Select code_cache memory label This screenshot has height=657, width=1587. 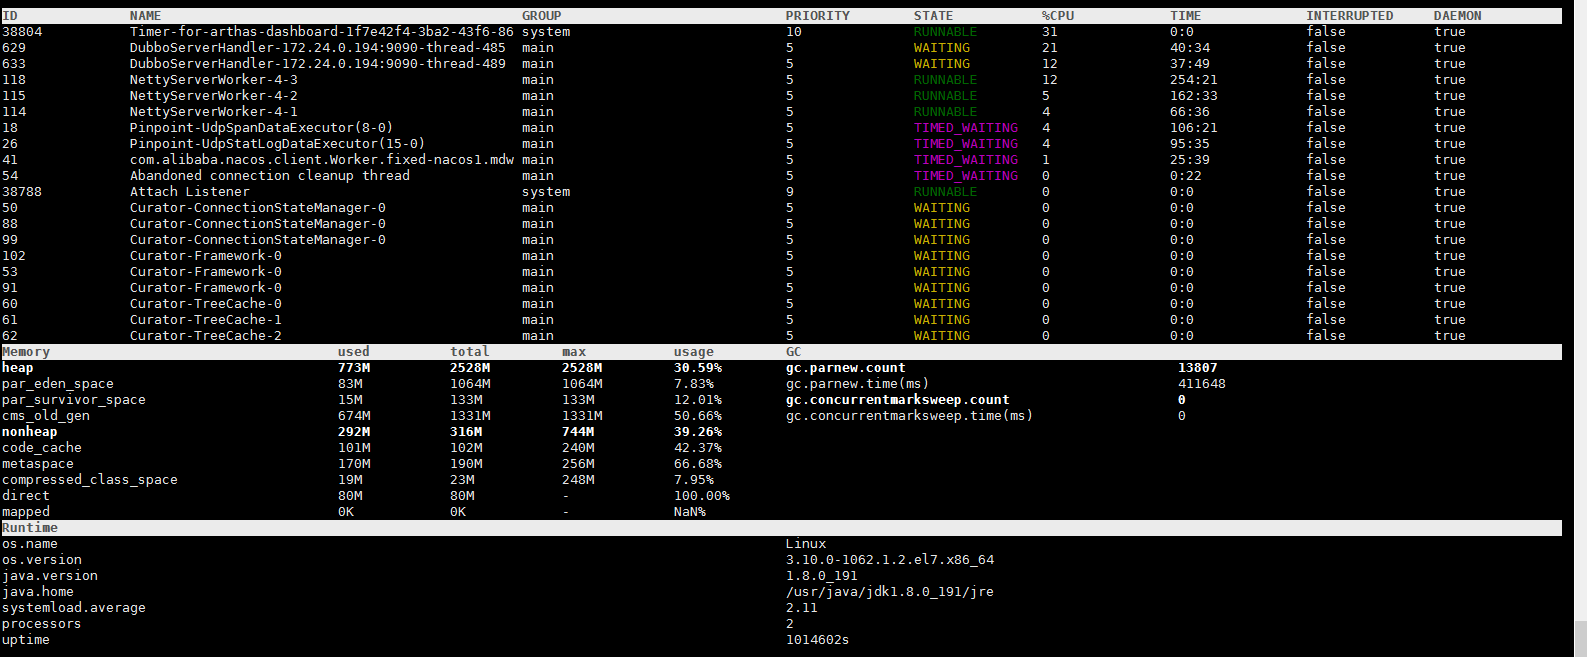point(41,448)
